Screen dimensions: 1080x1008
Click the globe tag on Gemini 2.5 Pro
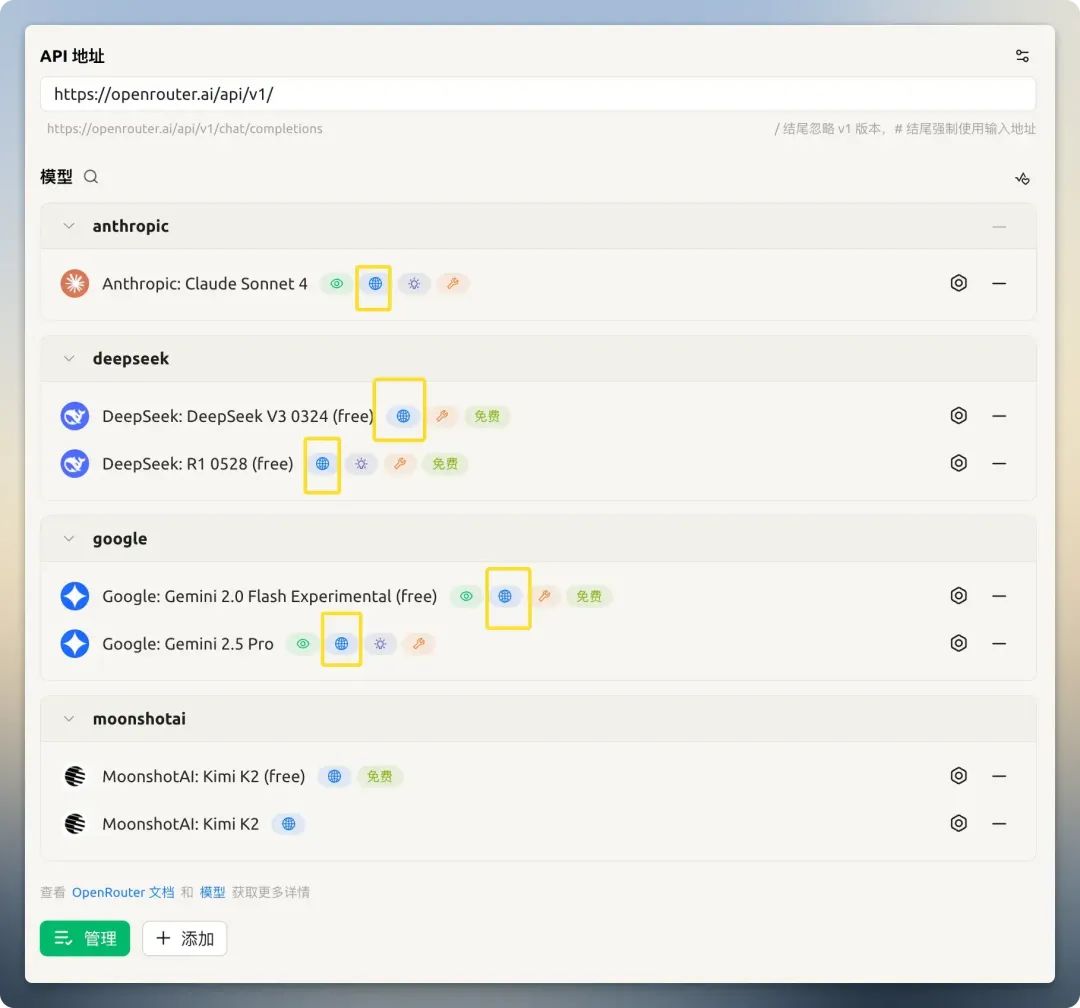click(341, 644)
